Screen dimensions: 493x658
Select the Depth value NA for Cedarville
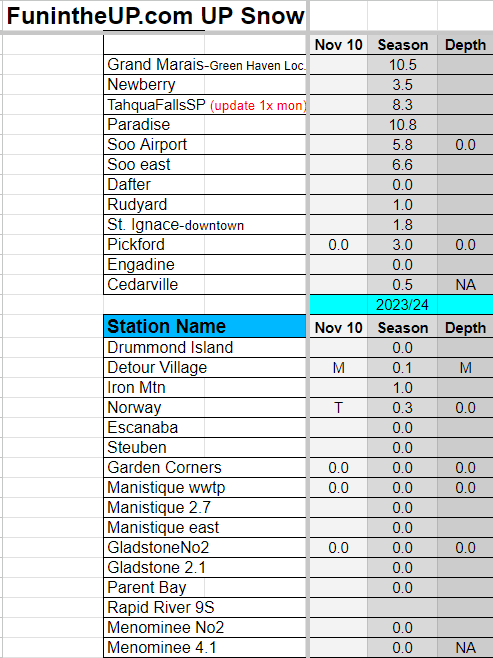tap(465, 285)
